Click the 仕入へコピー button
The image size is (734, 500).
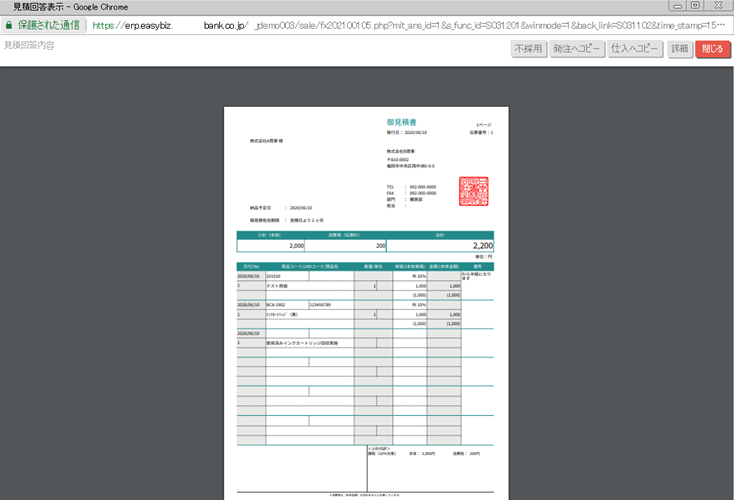(635, 49)
